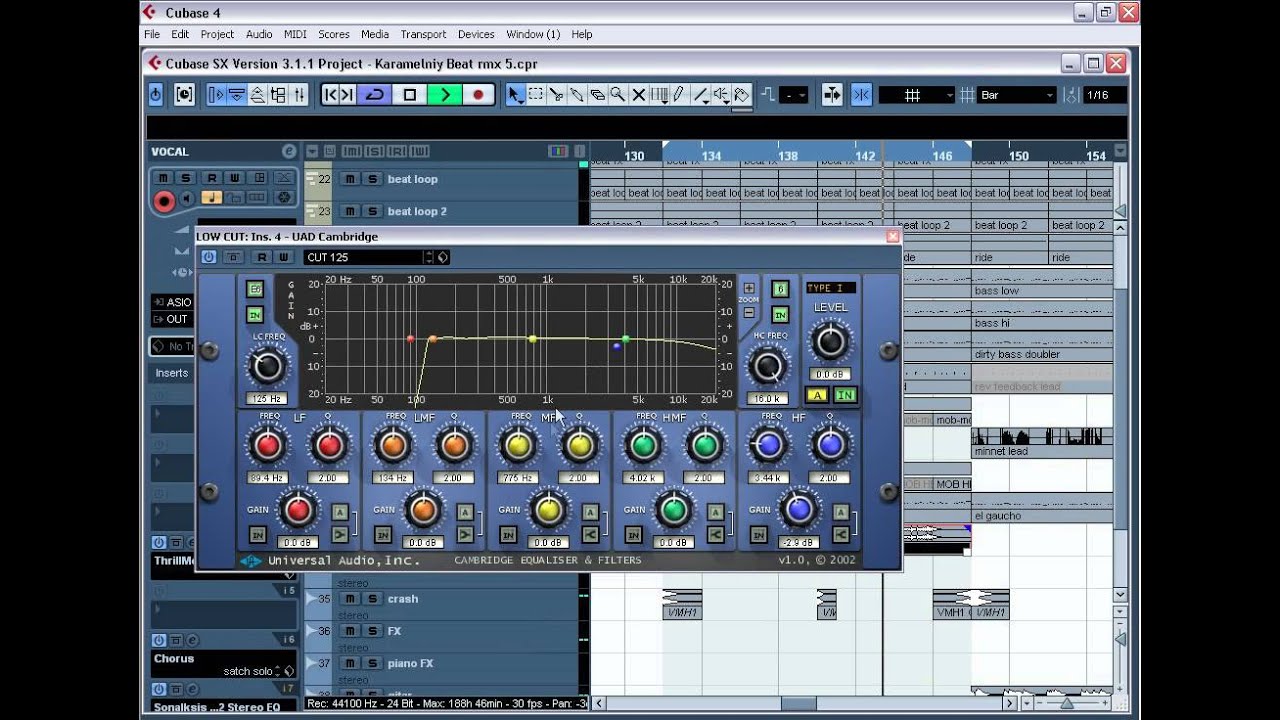Click the HF gain value field -2.9 dB
The height and width of the screenshot is (720, 1280).
(x=799, y=543)
